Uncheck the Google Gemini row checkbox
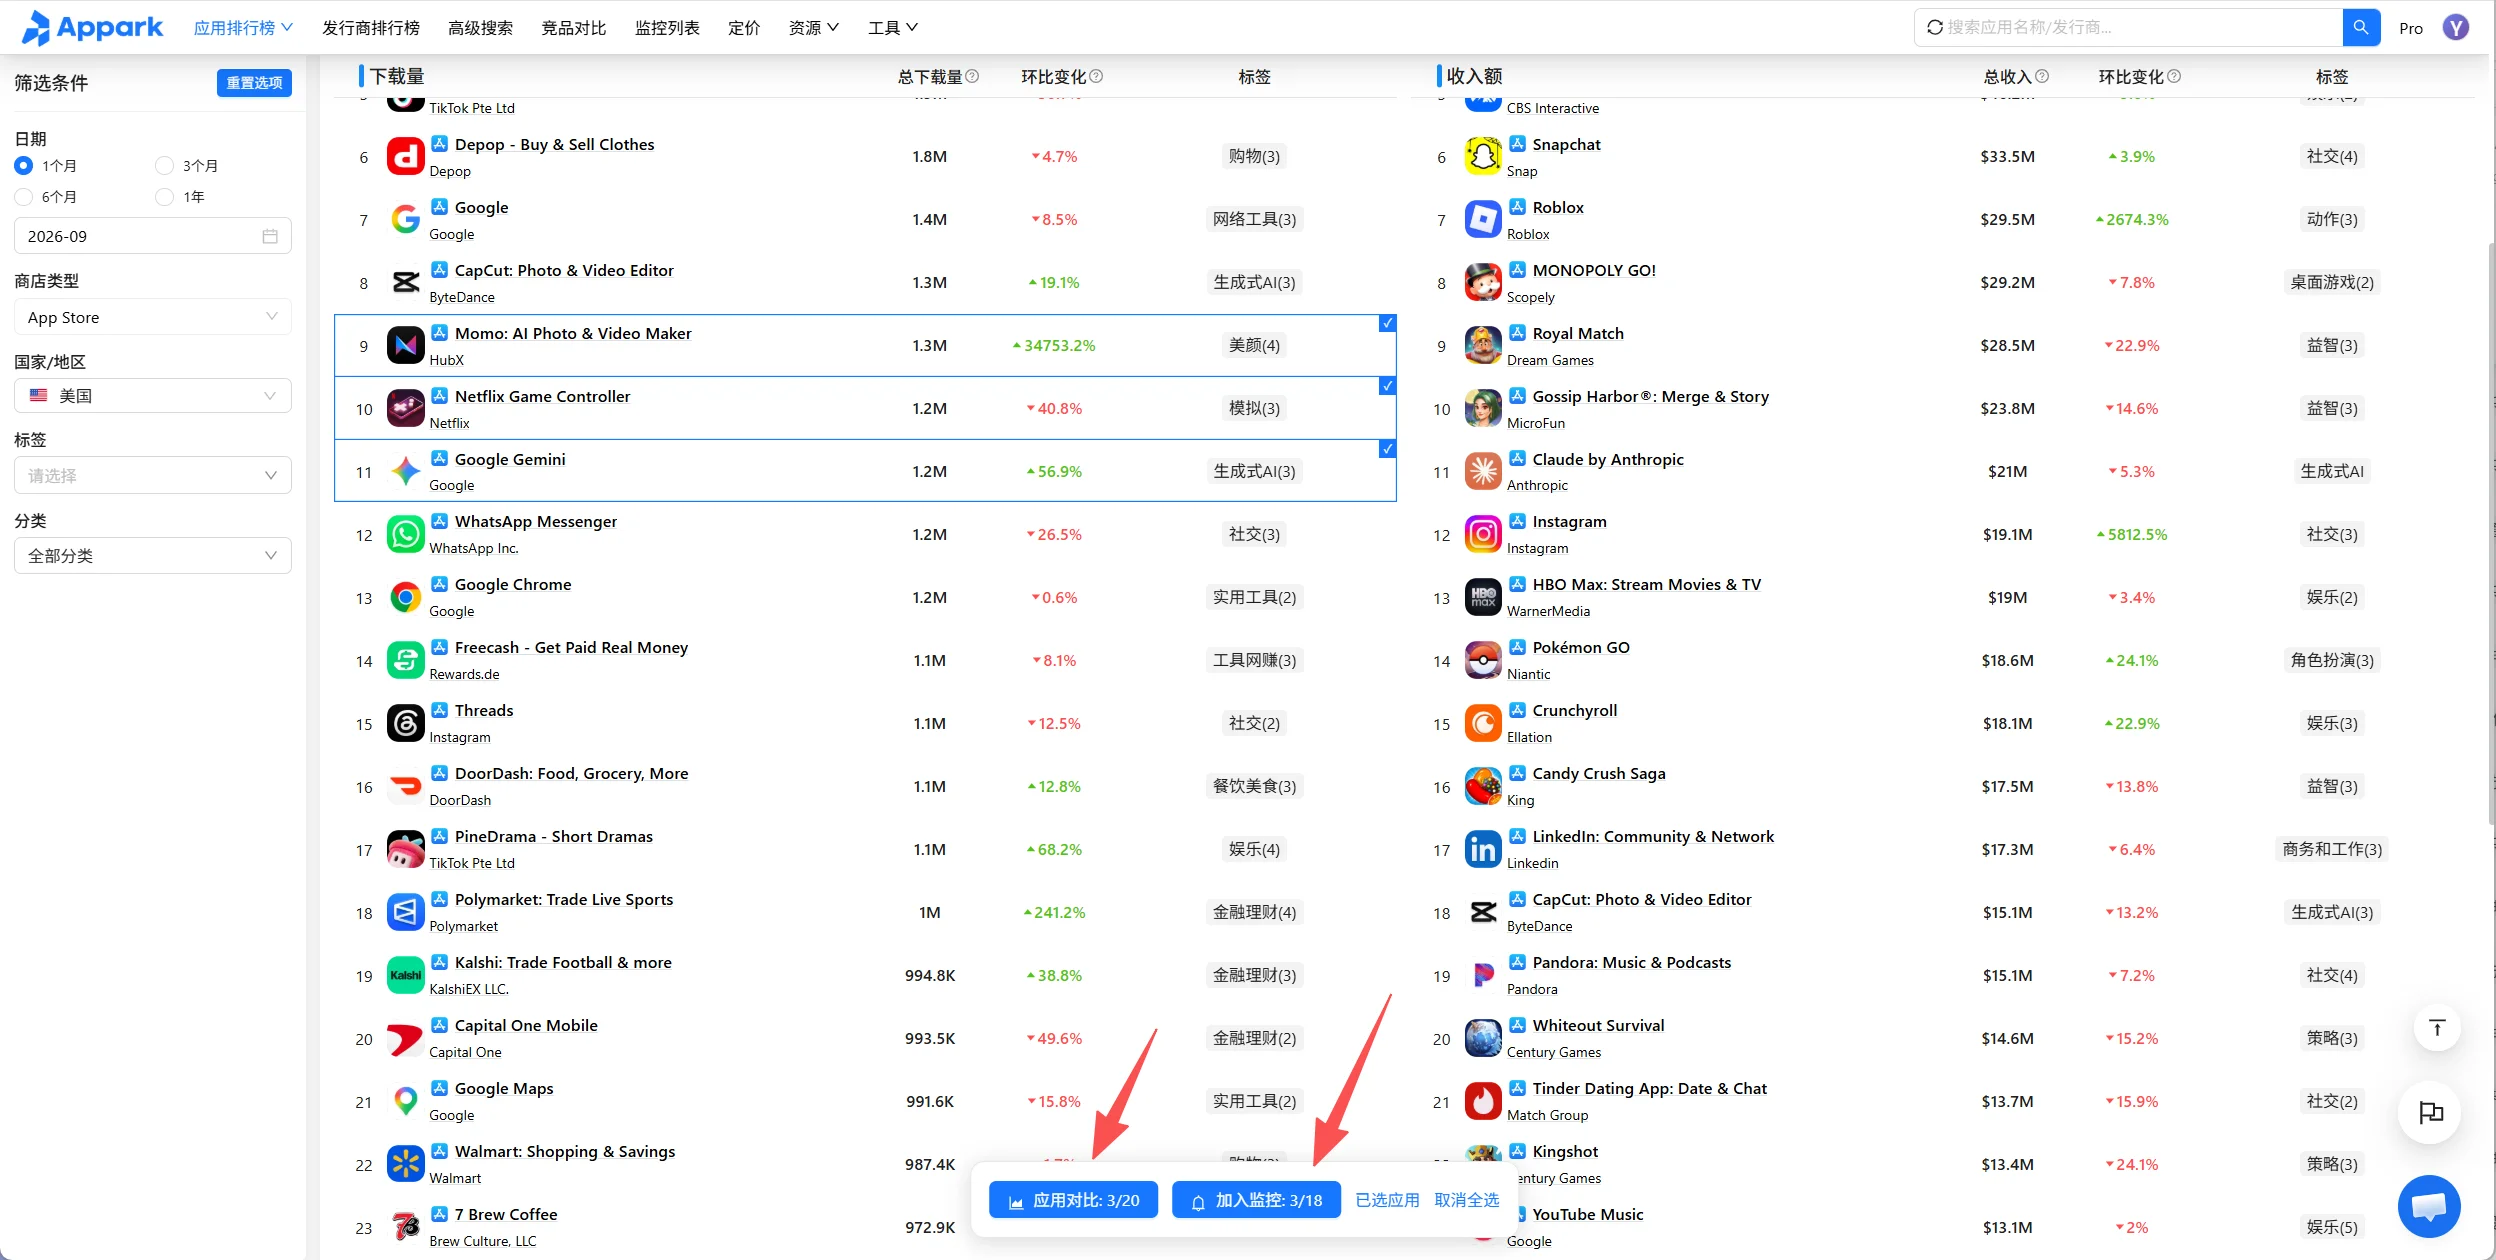The height and width of the screenshot is (1260, 2496). pos(1387,449)
